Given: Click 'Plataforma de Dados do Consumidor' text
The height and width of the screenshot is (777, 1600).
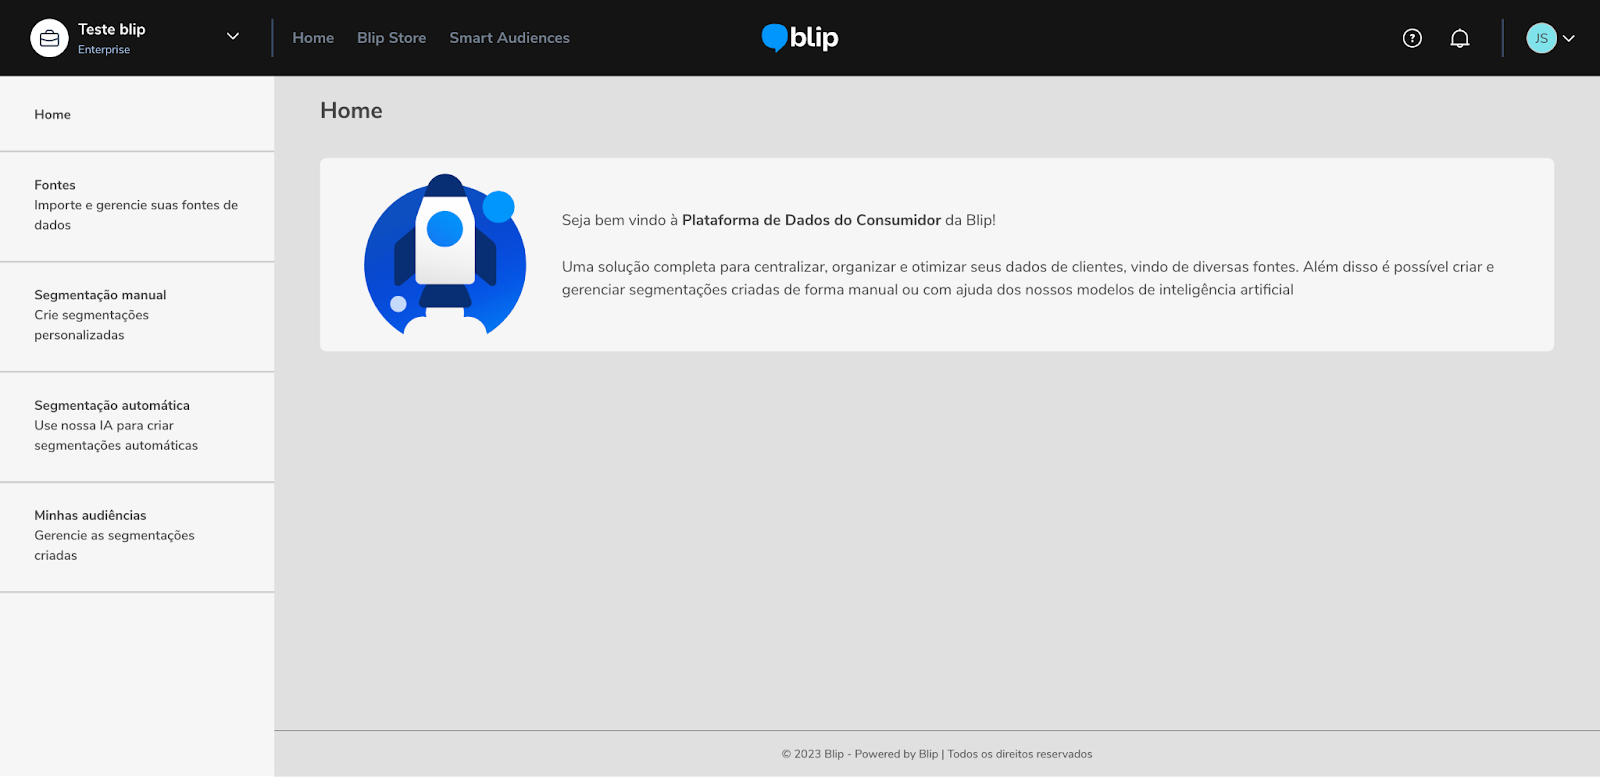Looking at the screenshot, I should (811, 220).
